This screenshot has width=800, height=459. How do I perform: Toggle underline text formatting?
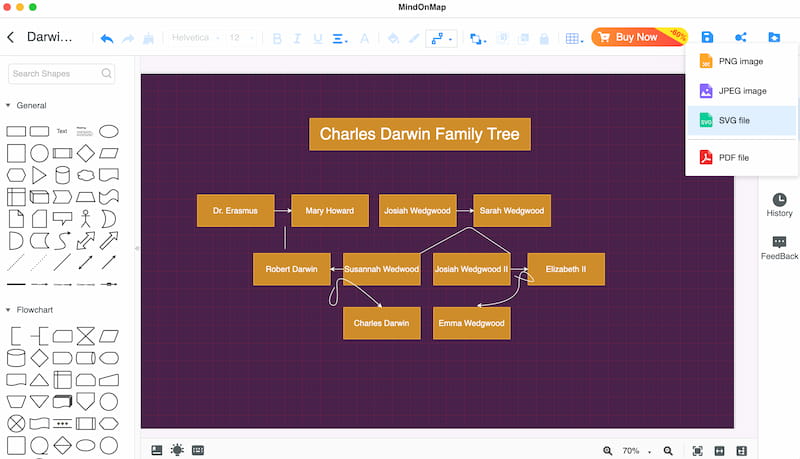[318, 38]
